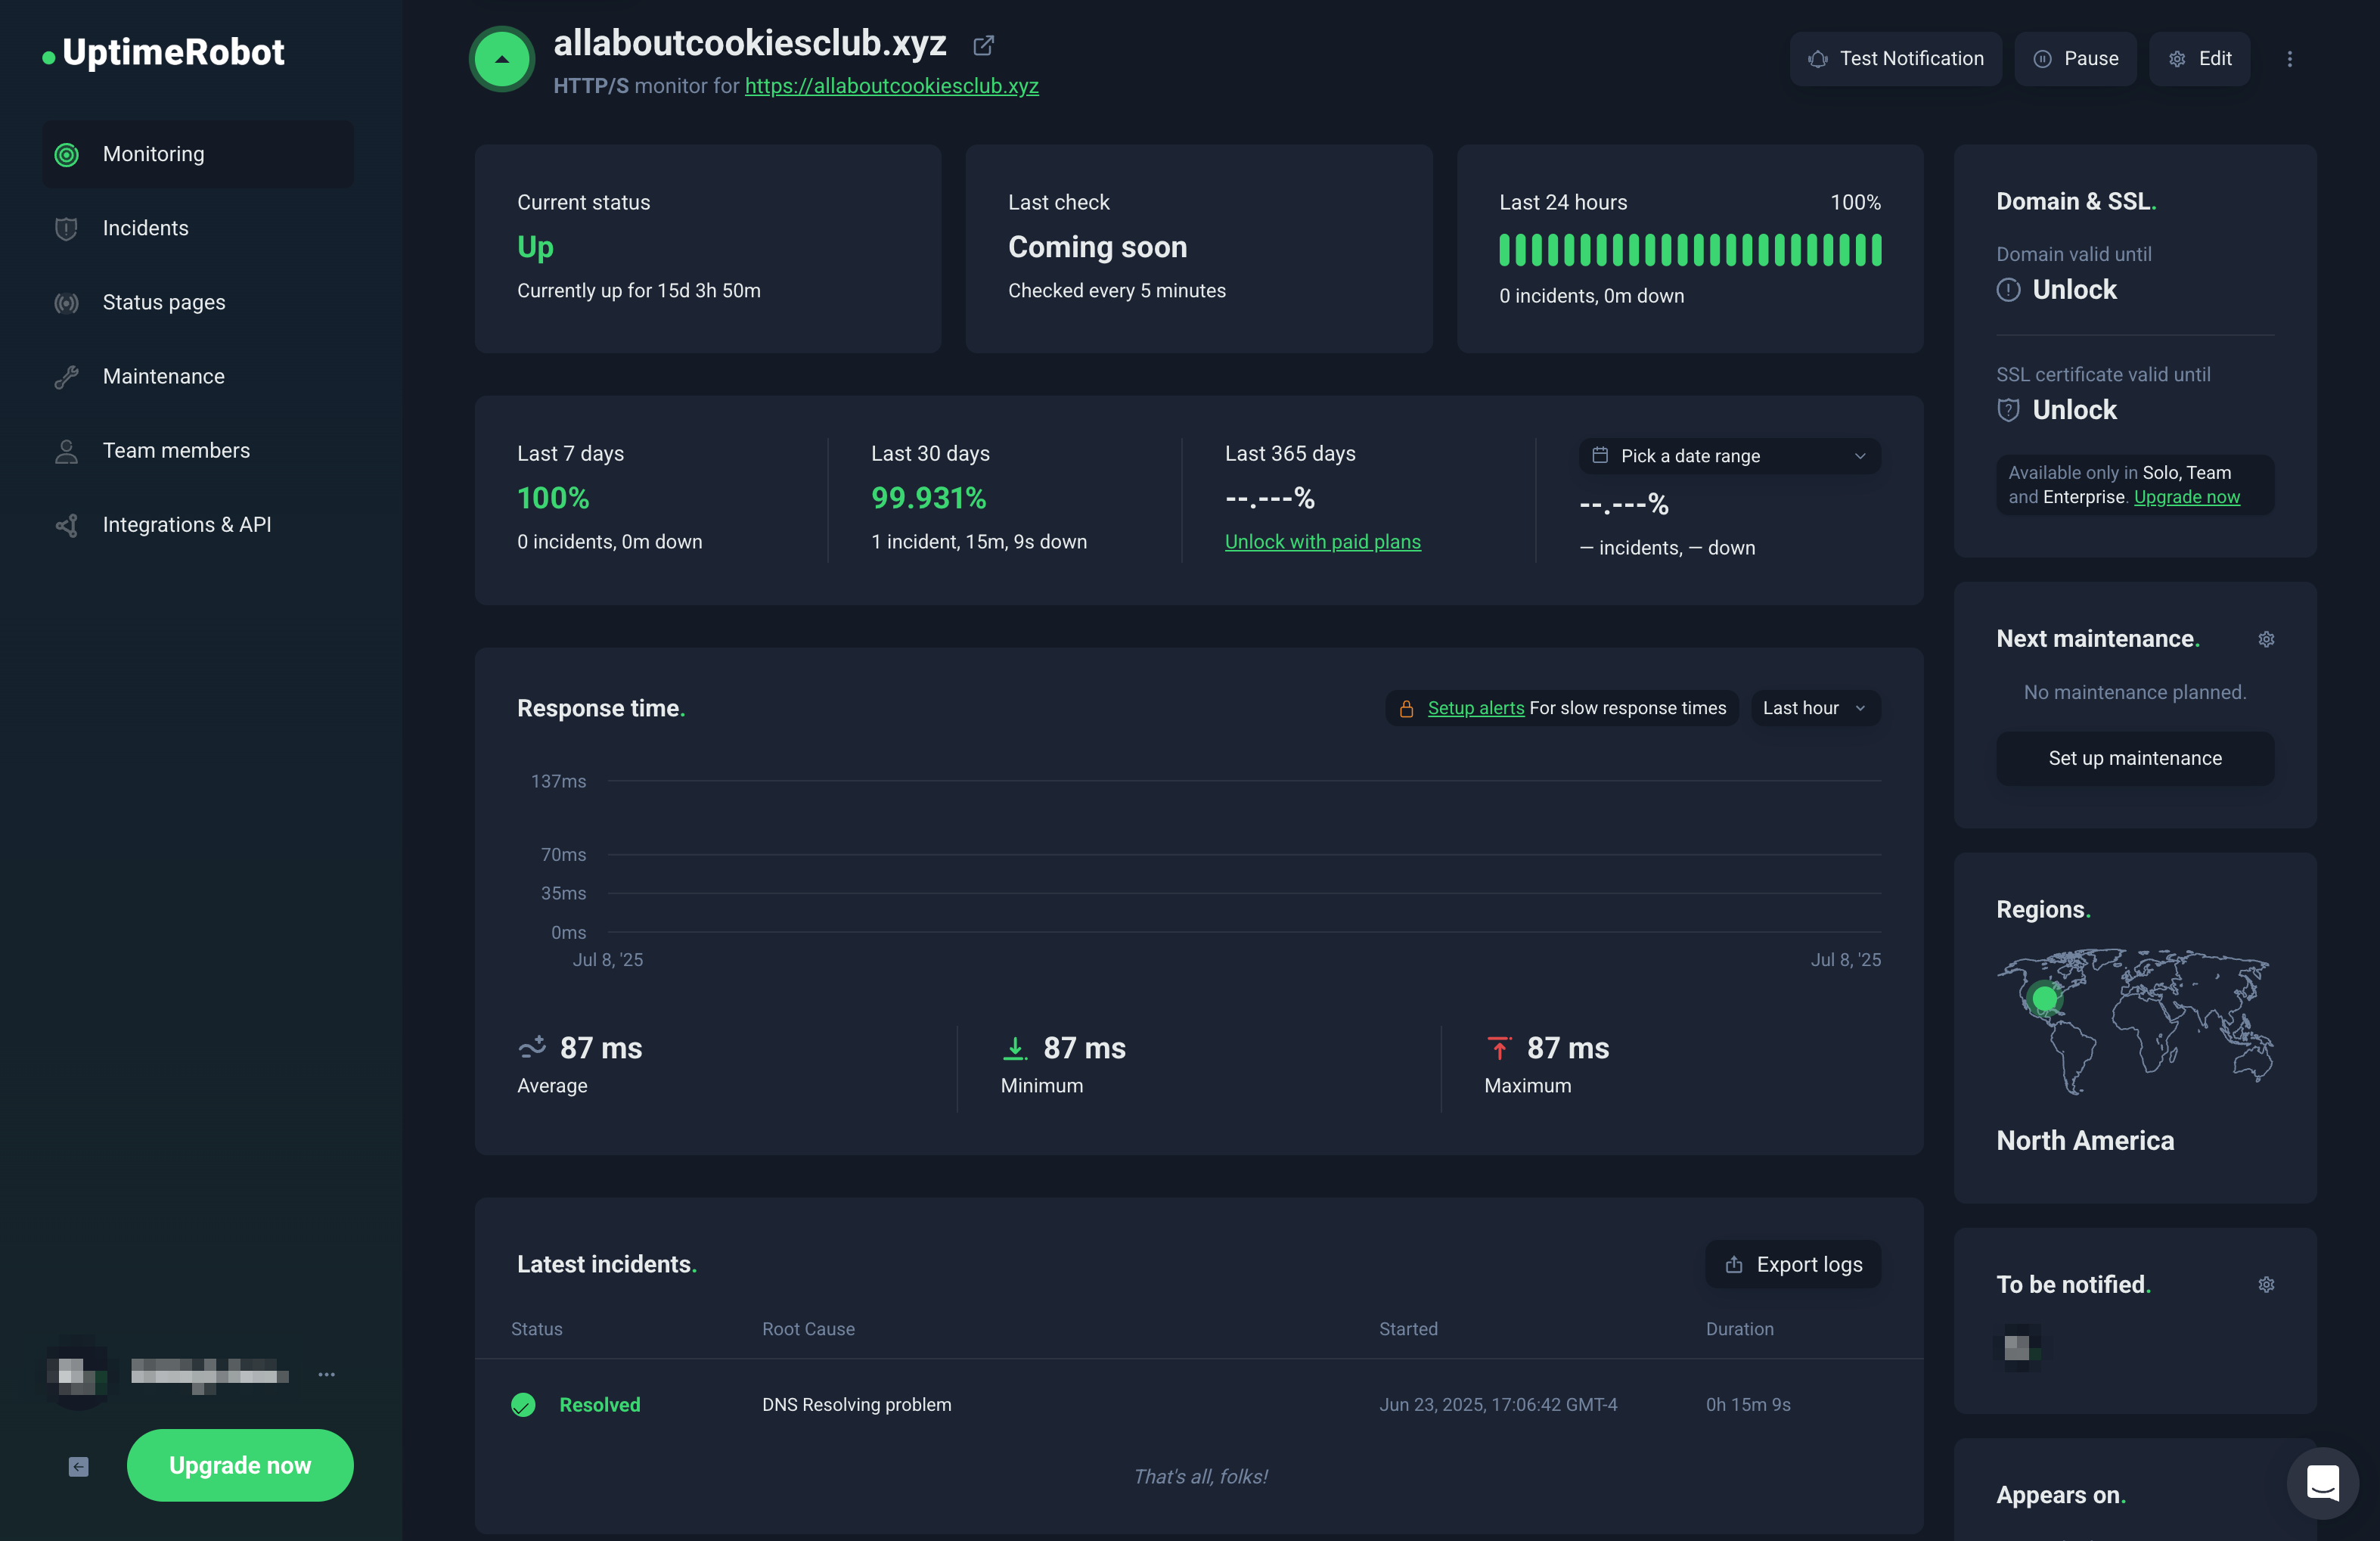Click the 99.931% last 30 days value
The image size is (2380, 1541).
pyautogui.click(x=928, y=498)
